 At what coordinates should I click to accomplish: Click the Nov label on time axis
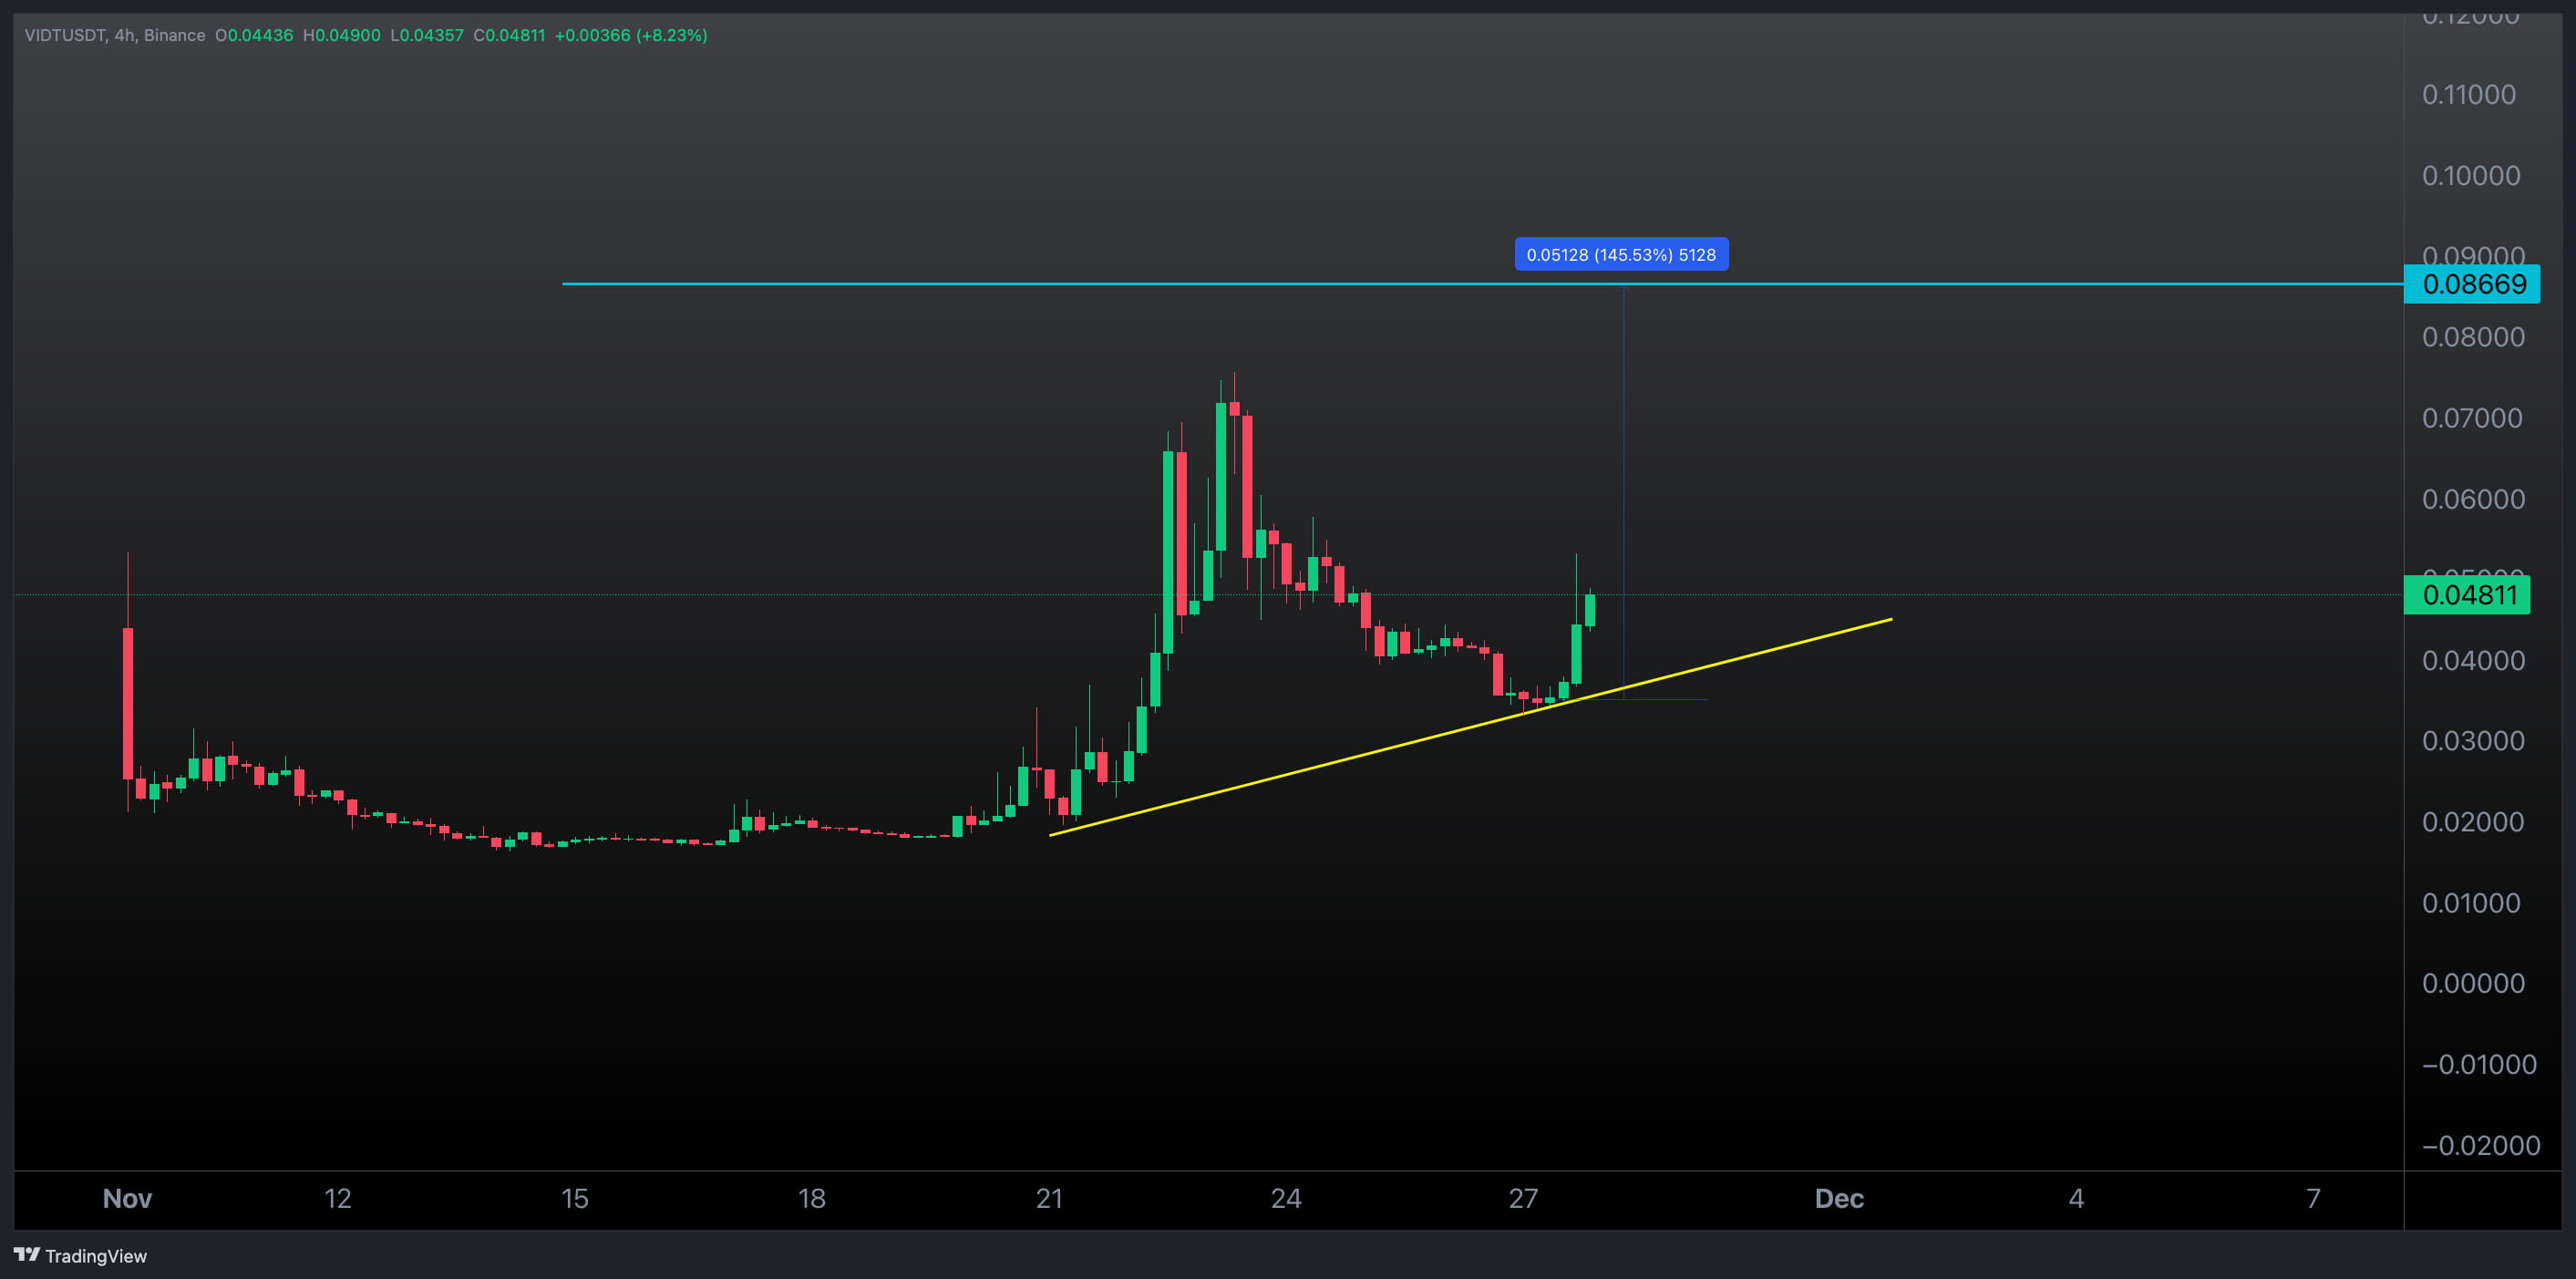click(x=127, y=1198)
